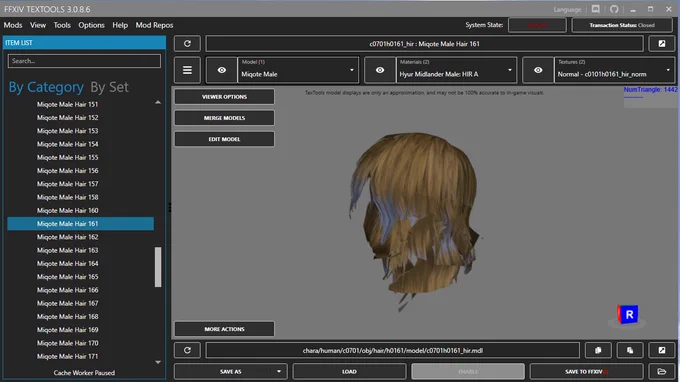Switch item list to By Category
Viewport: 680px width, 382px height.
pos(46,87)
